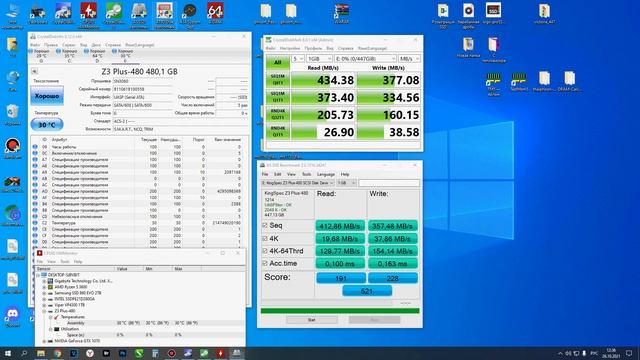This screenshot has width=640, height=360.
Task: Click the green progress bar in AS SSD
Action: [x=340, y=311]
